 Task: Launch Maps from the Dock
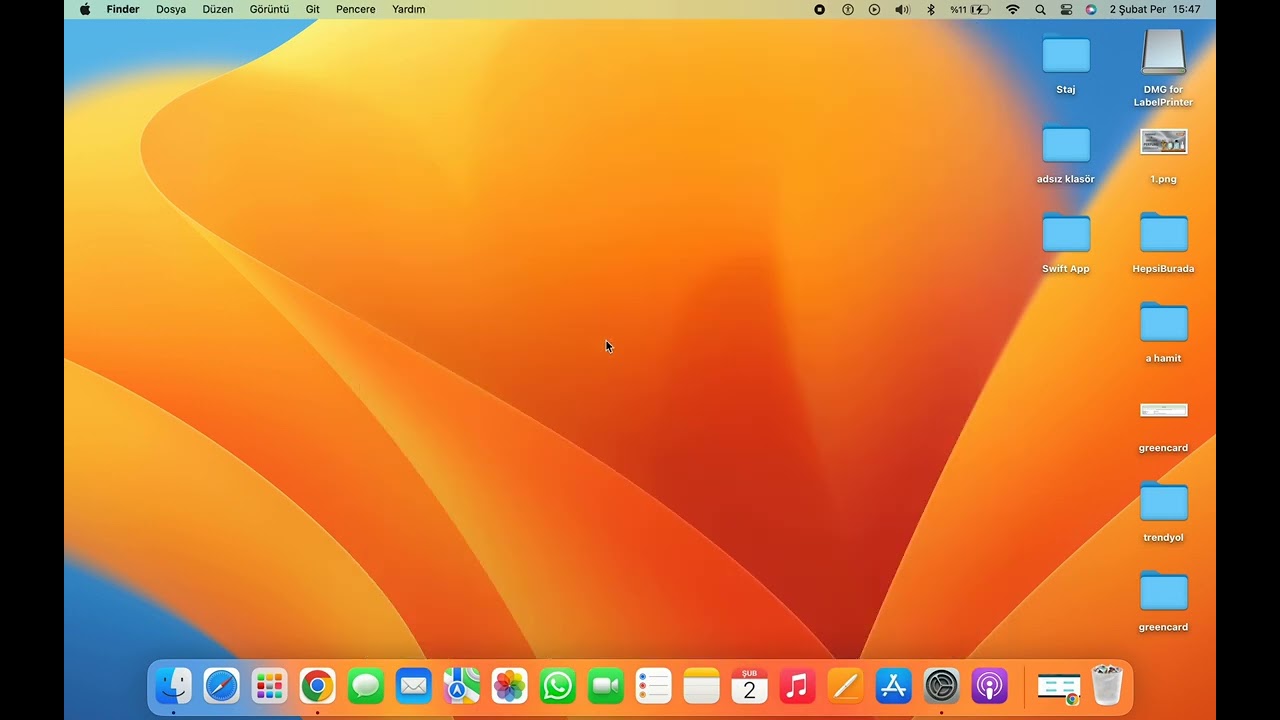click(x=461, y=686)
